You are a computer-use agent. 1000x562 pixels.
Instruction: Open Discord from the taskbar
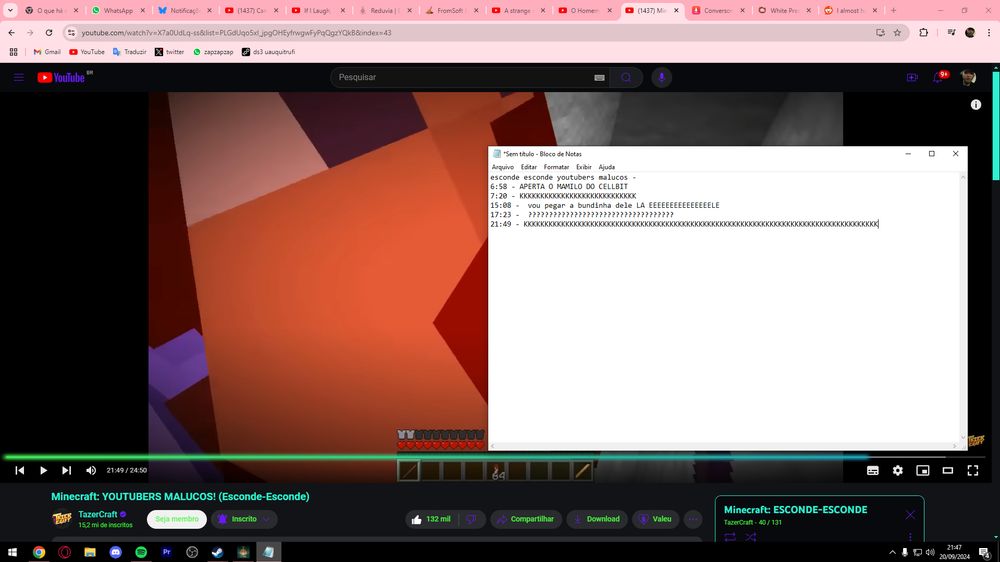pos(115,552)
